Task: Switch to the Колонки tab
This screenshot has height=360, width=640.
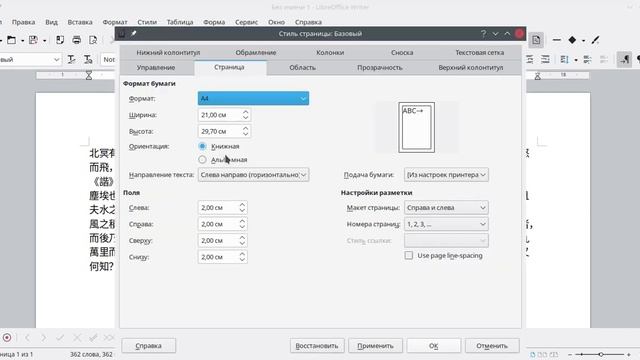Action: click(x=330, y=53)
